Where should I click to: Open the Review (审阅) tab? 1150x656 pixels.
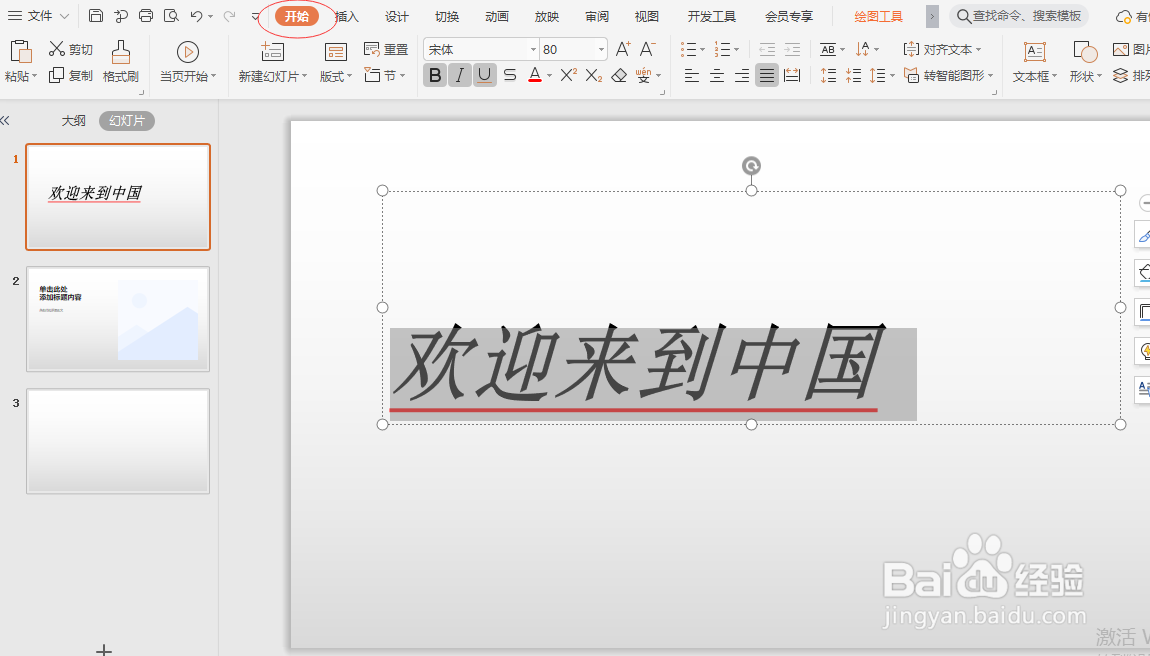tap(596, 16)
